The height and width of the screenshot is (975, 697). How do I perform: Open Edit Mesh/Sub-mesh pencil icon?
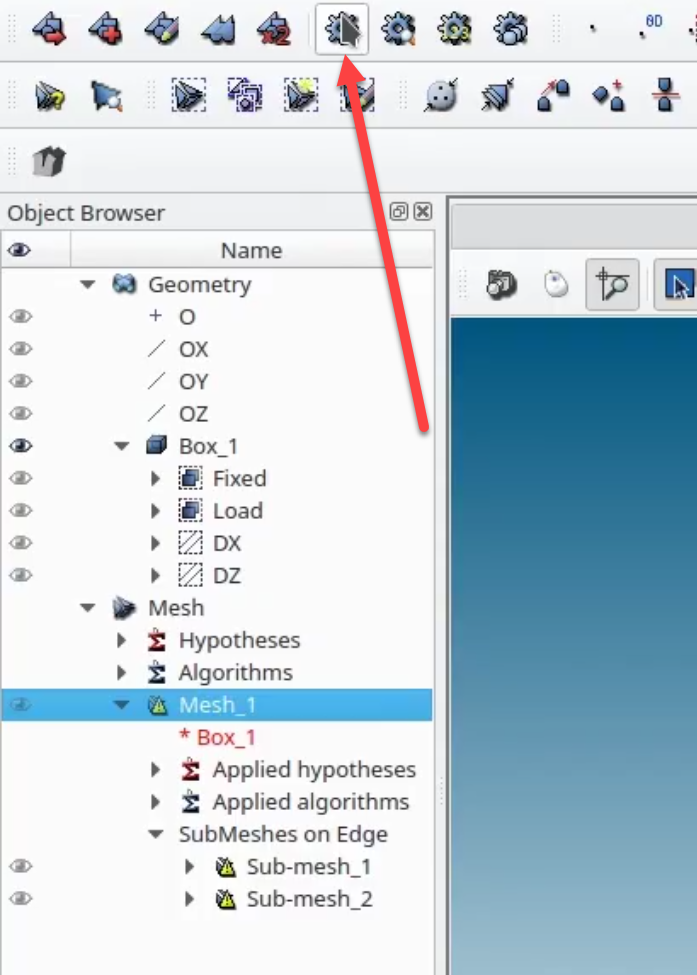[162, 29]
